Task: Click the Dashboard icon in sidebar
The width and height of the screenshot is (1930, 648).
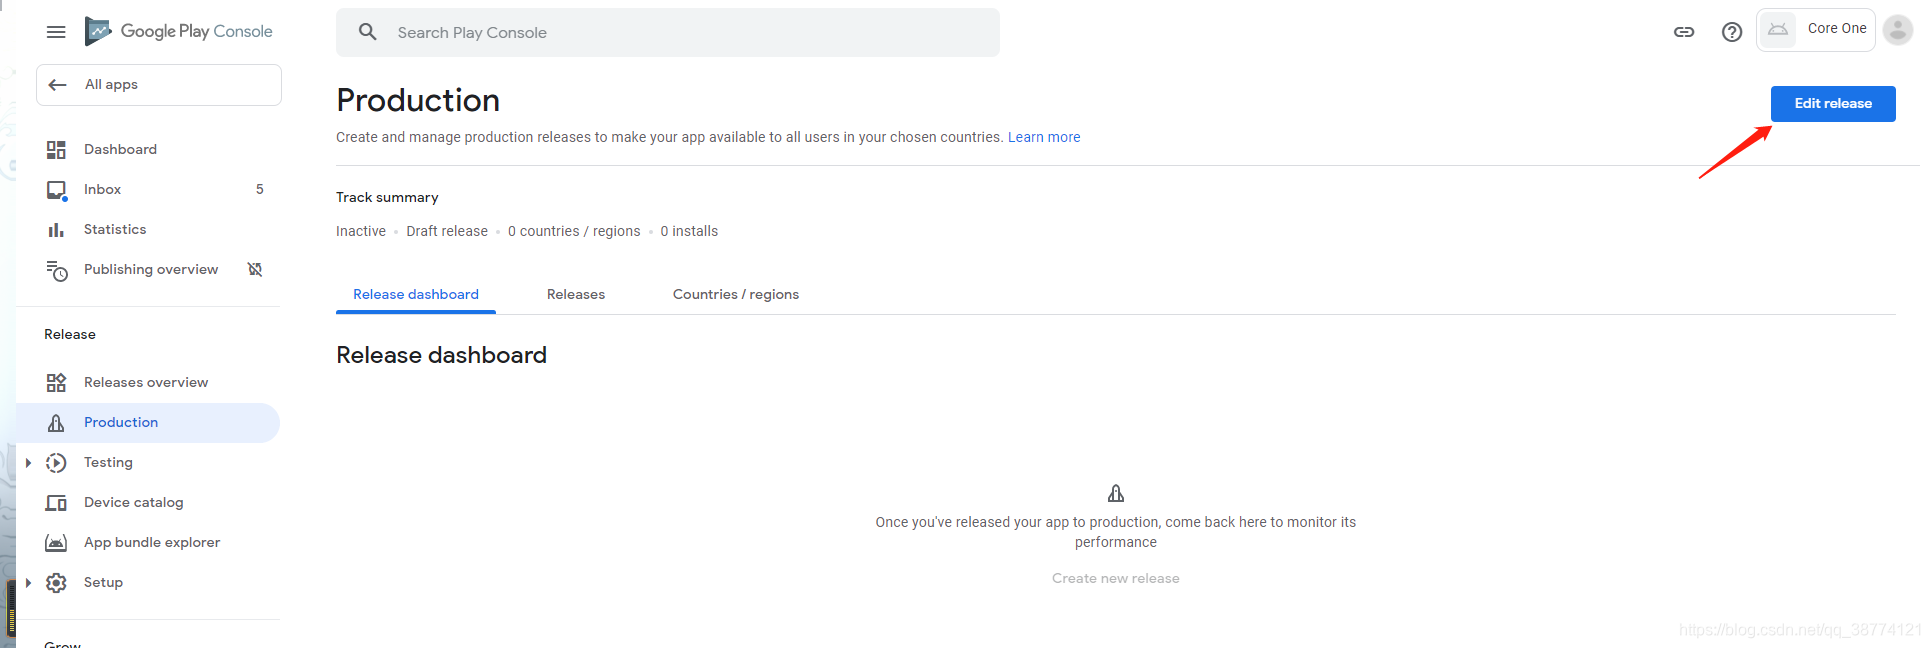Action: click(56, 150)
